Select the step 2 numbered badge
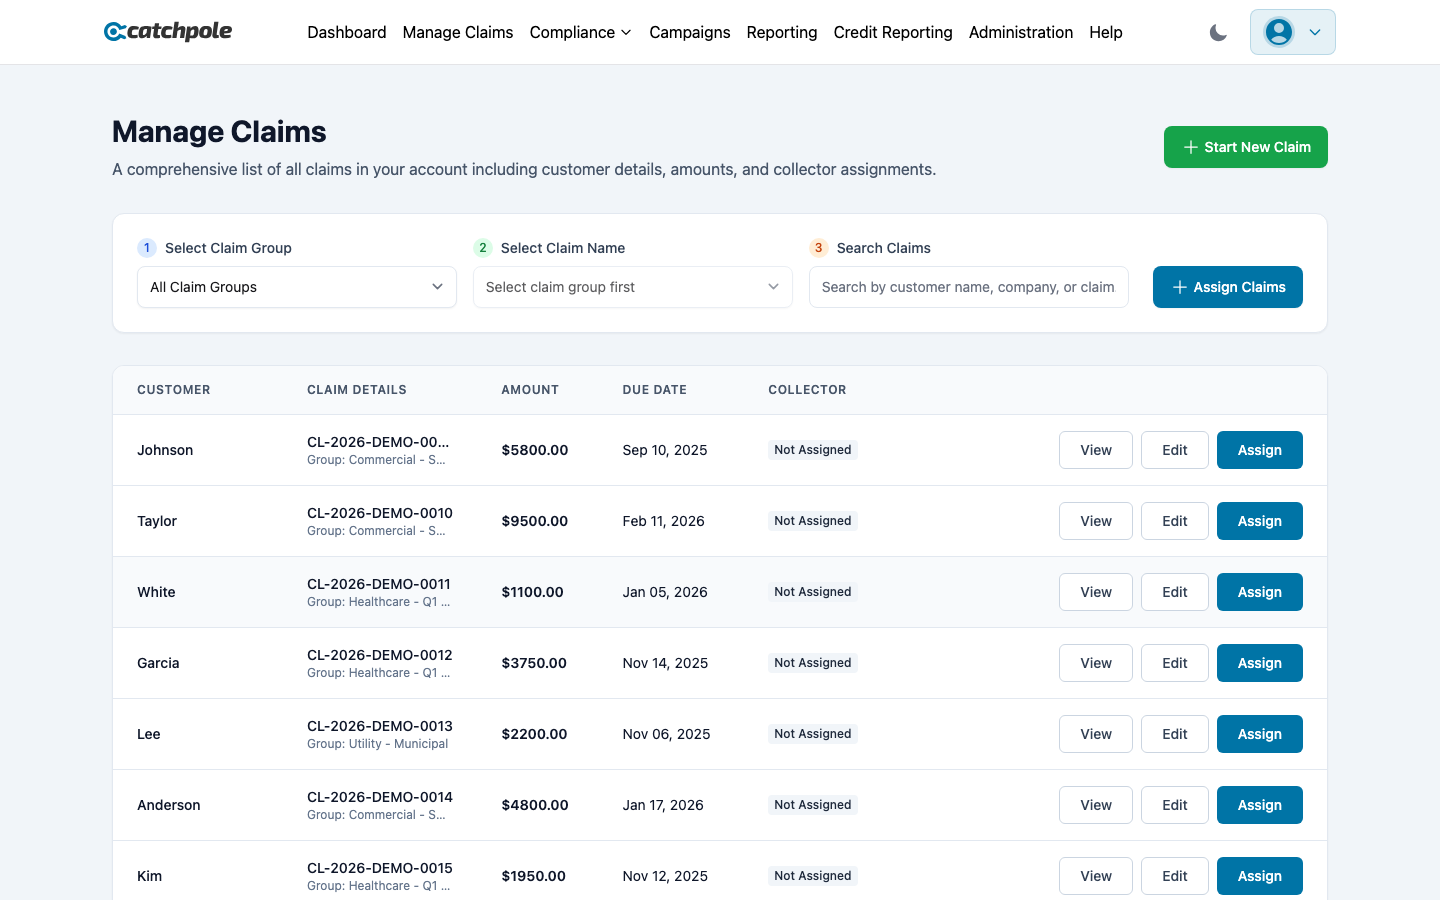 click(x=483, y=247)
